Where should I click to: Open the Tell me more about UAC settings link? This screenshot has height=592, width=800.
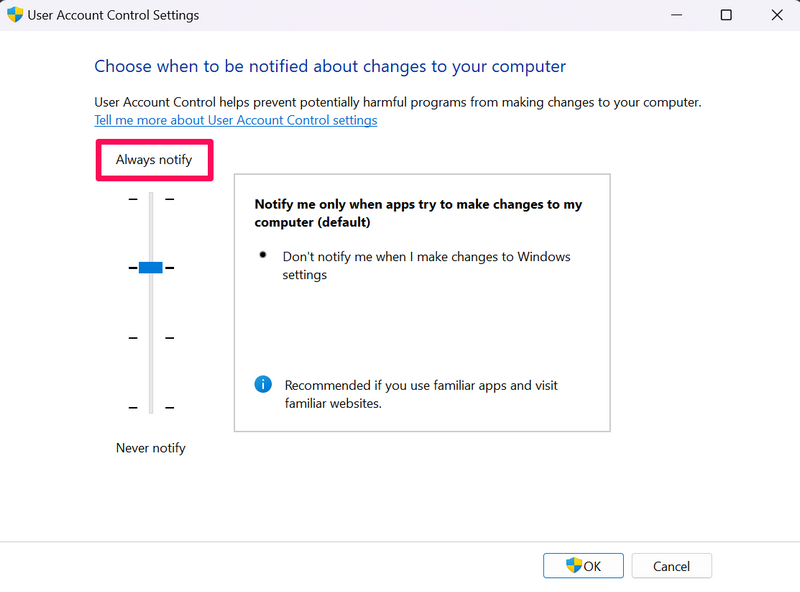(x=235, y=120)
